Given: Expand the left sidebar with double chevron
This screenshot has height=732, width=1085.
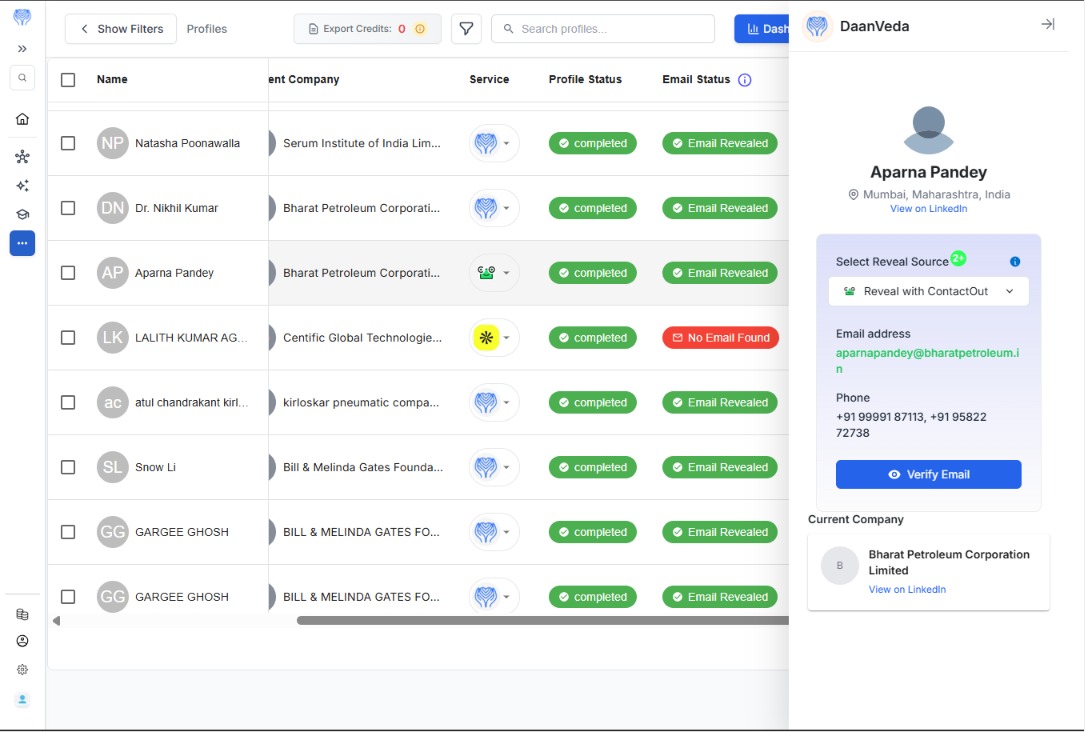Looking at the screenshot, I should (x=22, y=48).
